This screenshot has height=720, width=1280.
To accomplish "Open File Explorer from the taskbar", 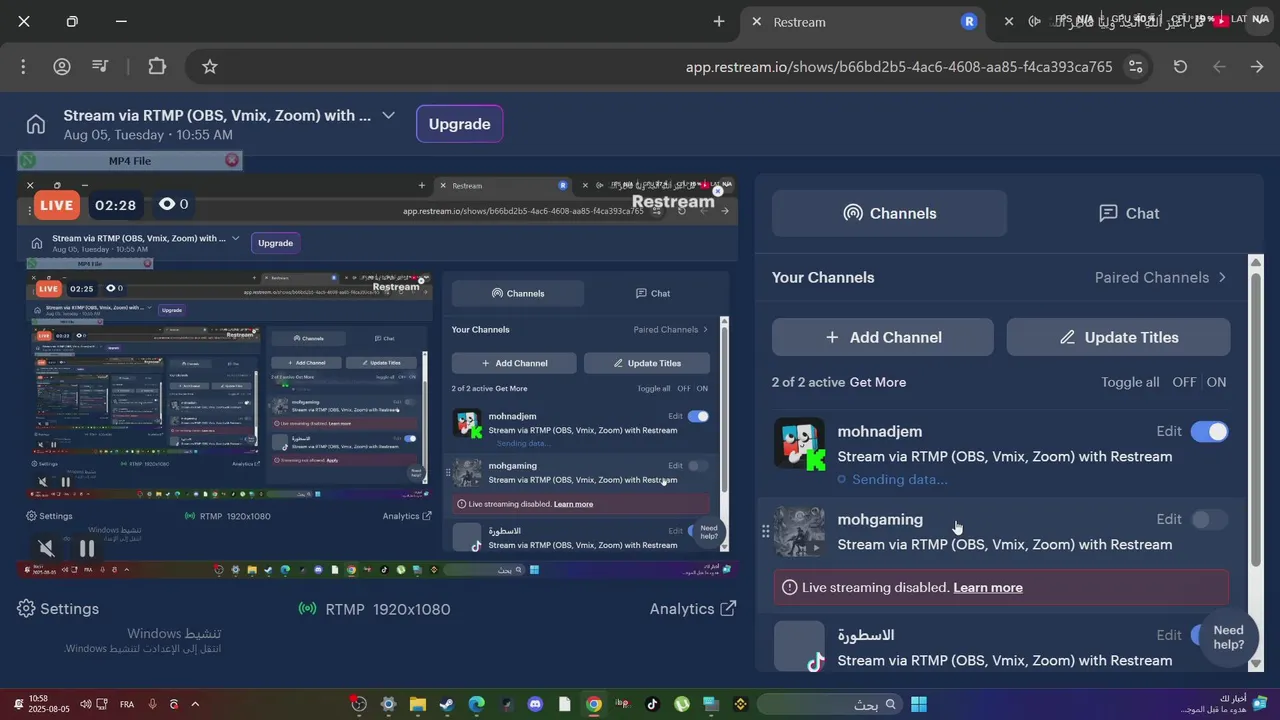I will pyautogui.click(x=418, y=704).
